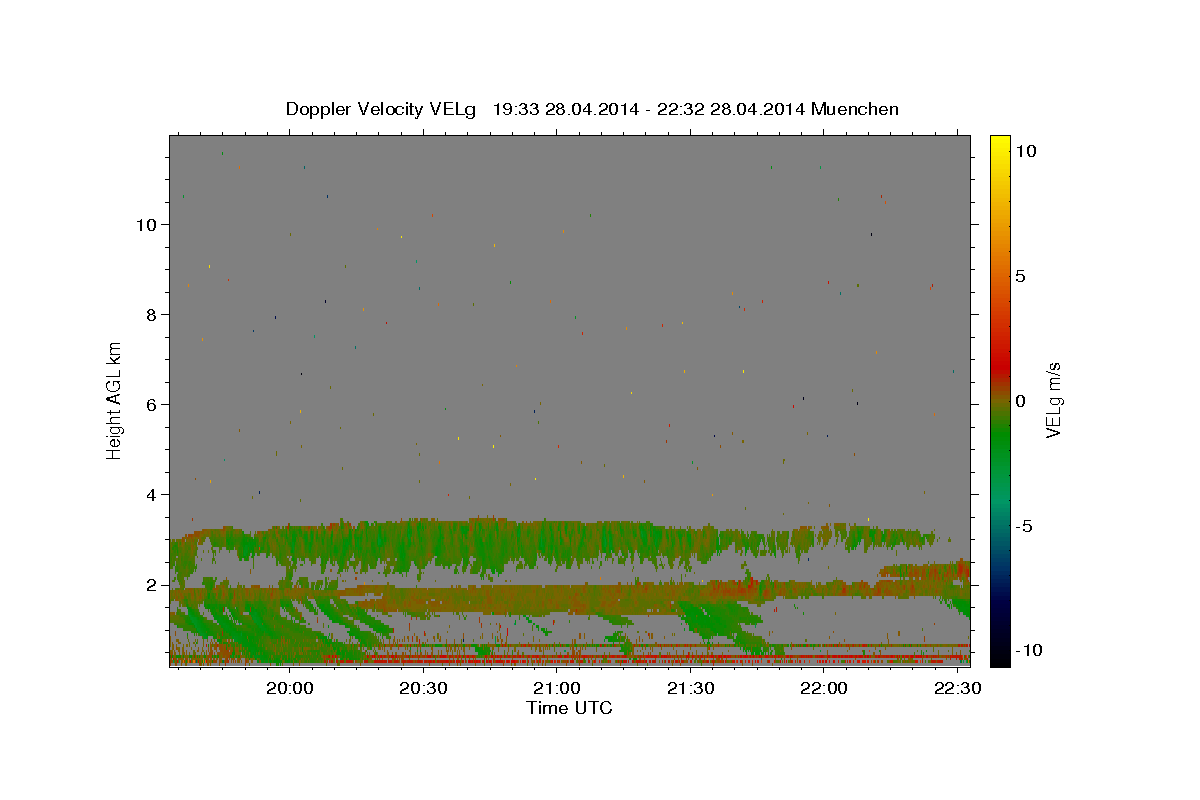Click the colorbar tick label 5
The width and height of the screenshot is (1200, 800).
(1020, 276)
